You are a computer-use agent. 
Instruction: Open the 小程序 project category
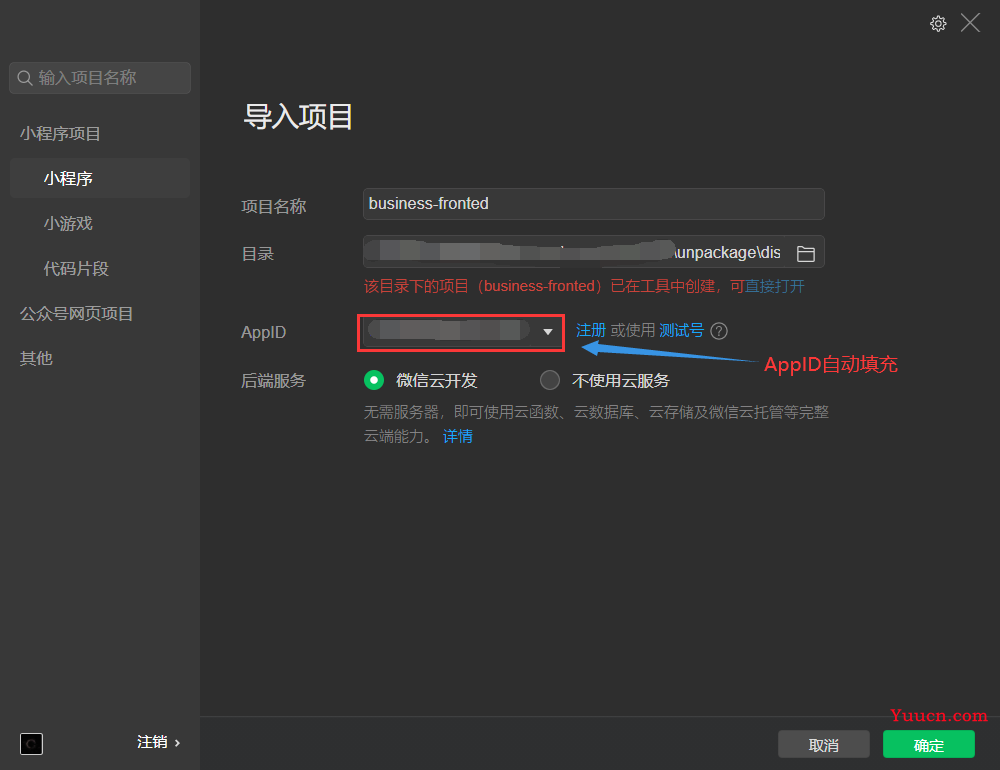pyautogui.click(x=100, y=178)
